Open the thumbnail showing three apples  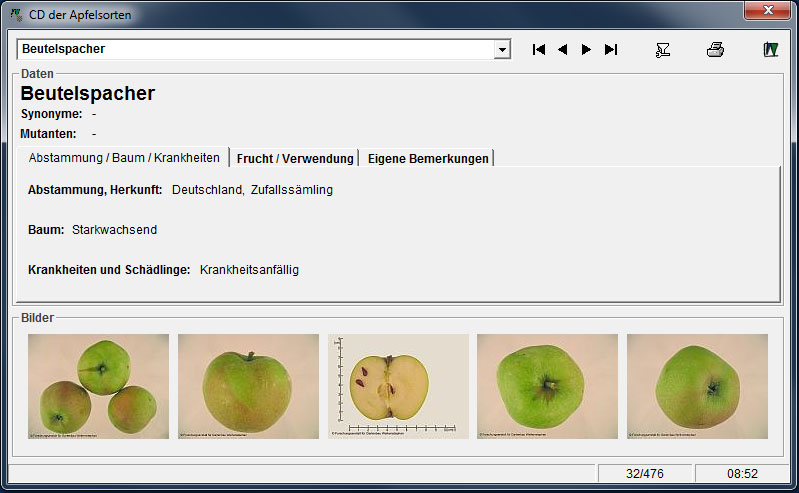[x=98, y=386]
